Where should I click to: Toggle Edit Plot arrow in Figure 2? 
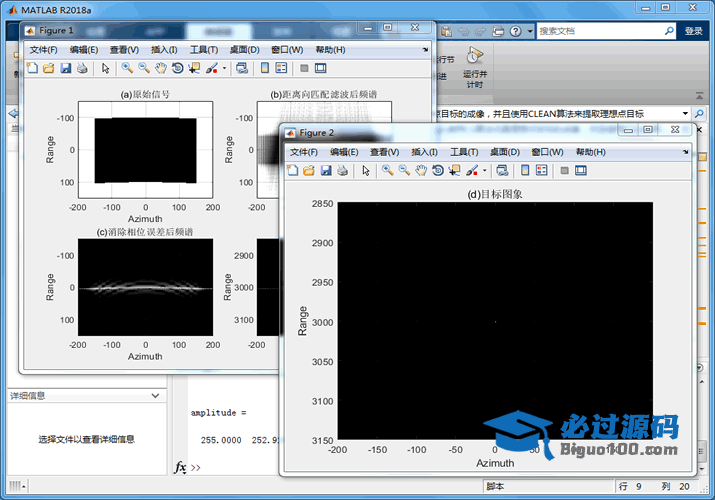click(366, 171)
